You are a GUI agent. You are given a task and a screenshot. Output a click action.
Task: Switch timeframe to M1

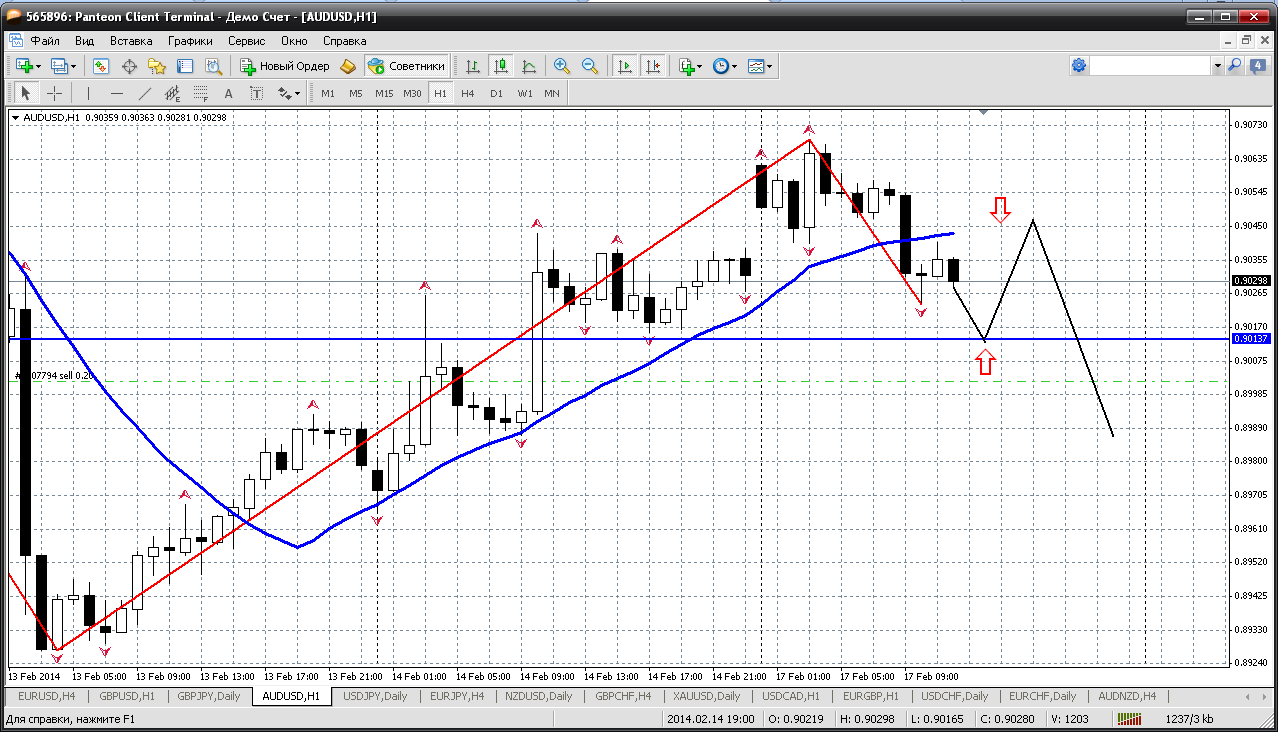coord(328,93)
